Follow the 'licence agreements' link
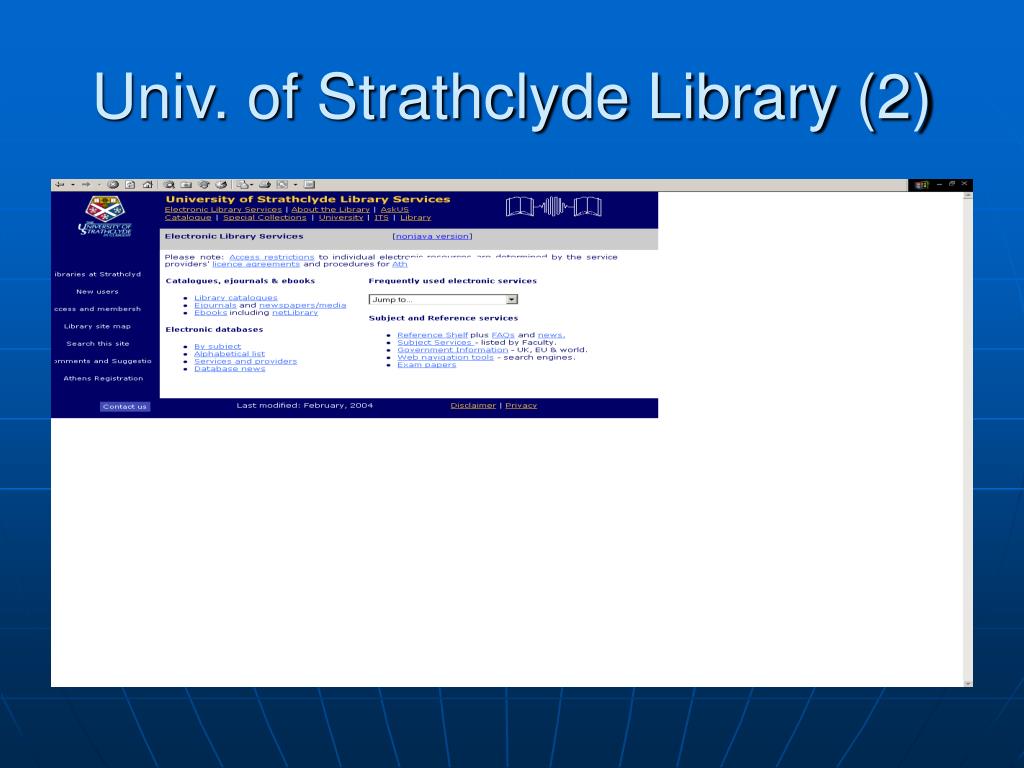 (256, 264)
